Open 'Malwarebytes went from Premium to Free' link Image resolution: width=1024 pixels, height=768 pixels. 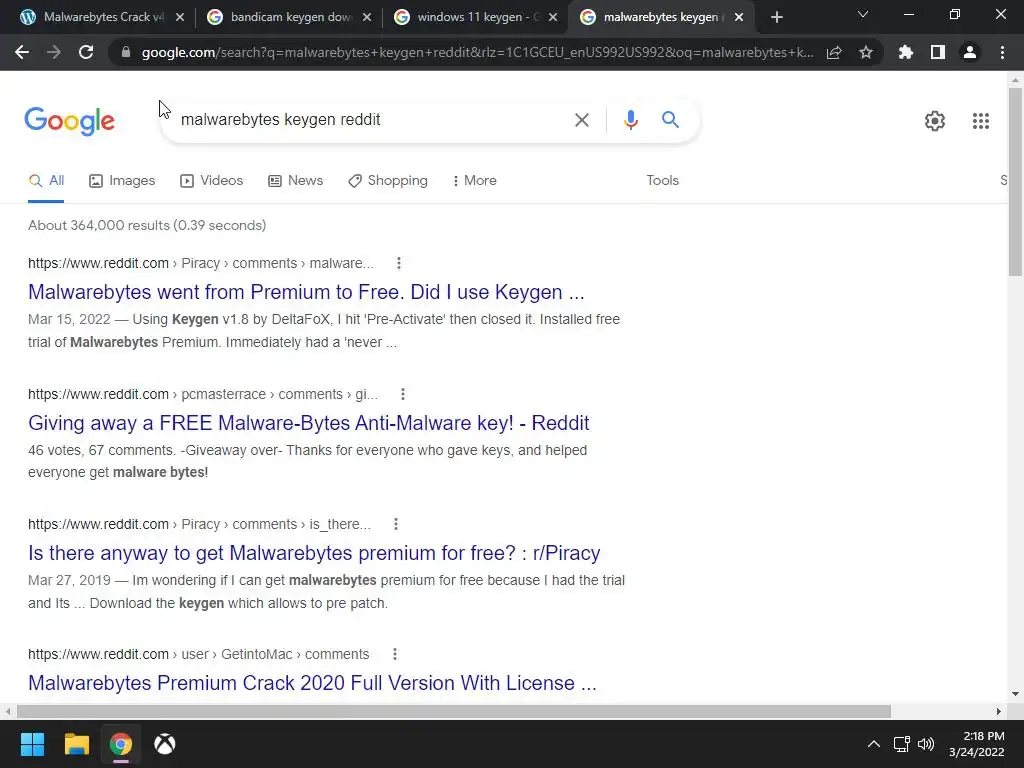click(x=306, y=292)
